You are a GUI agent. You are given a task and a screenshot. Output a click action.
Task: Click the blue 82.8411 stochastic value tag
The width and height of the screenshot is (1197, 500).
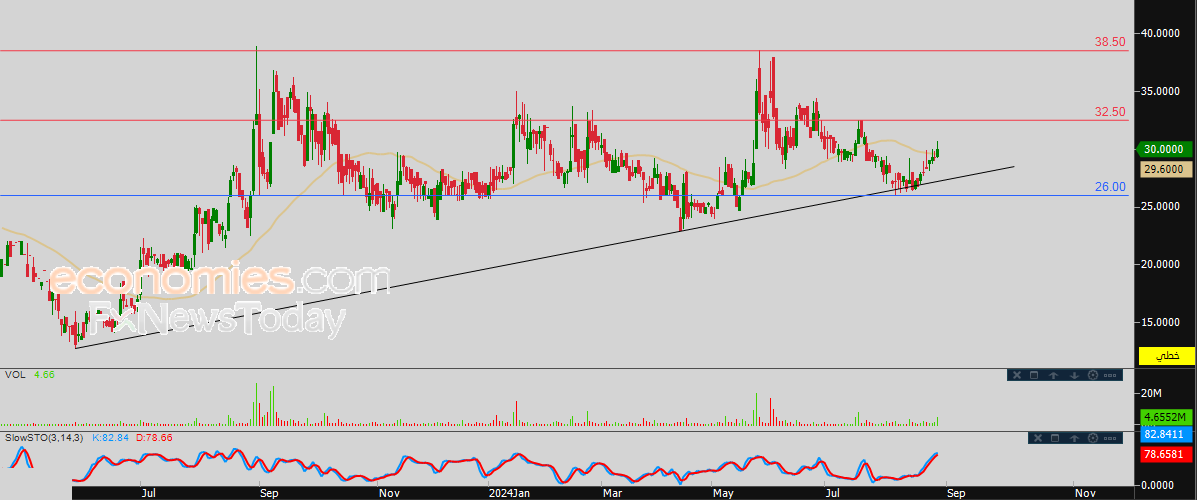(x=1166, y=436)
